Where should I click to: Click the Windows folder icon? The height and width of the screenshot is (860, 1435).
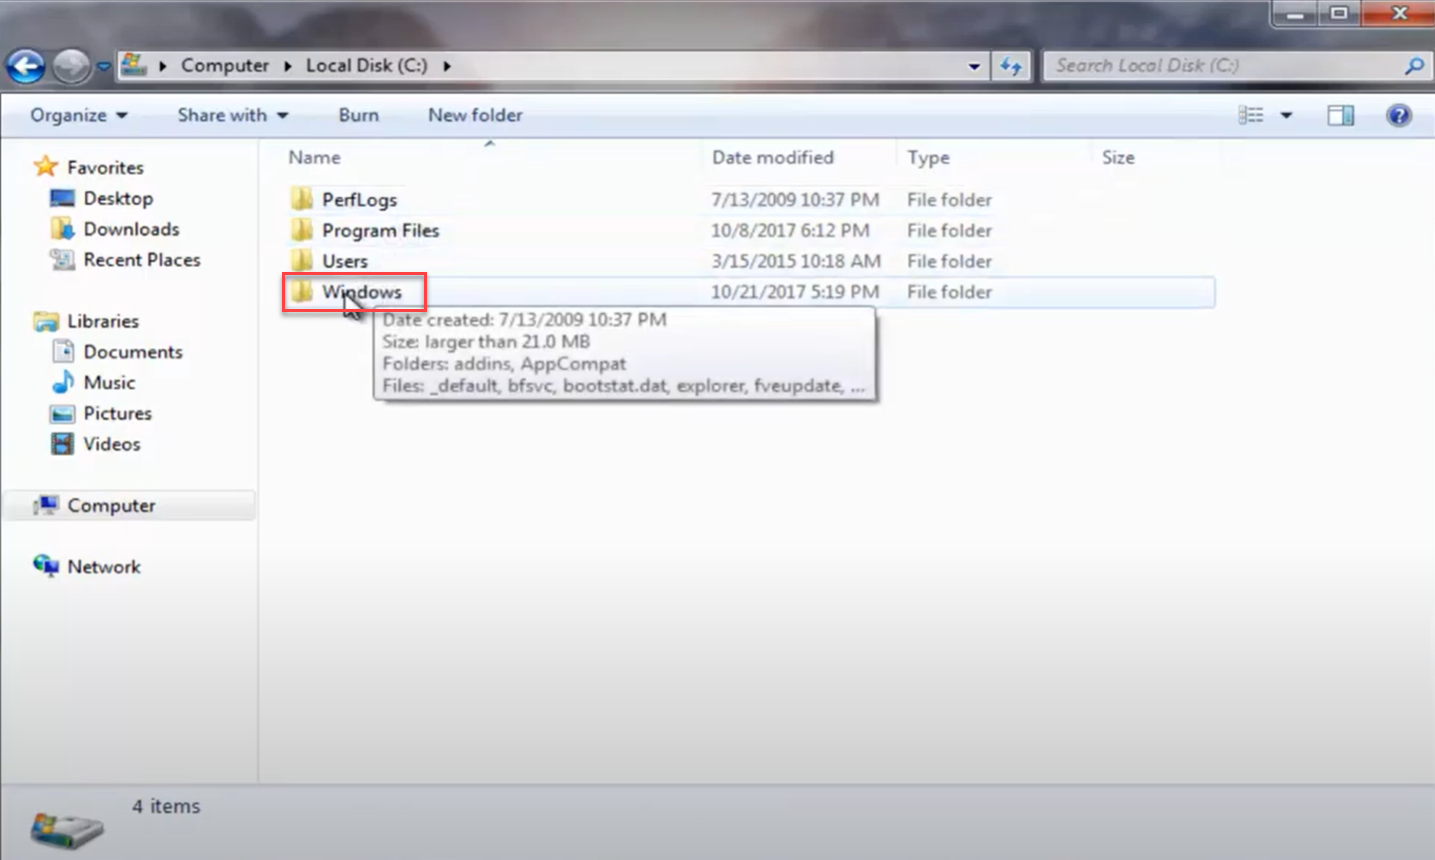point(302,291)
